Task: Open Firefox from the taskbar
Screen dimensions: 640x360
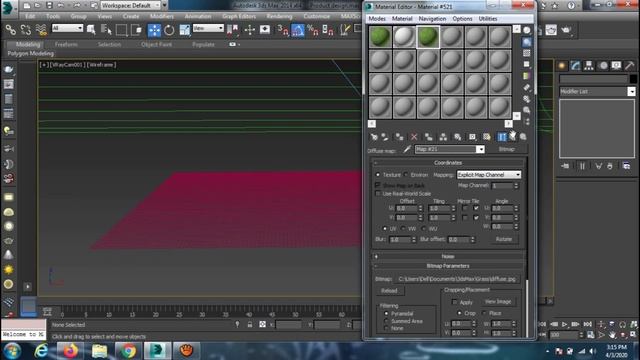Action: click(x=70, y=350)
